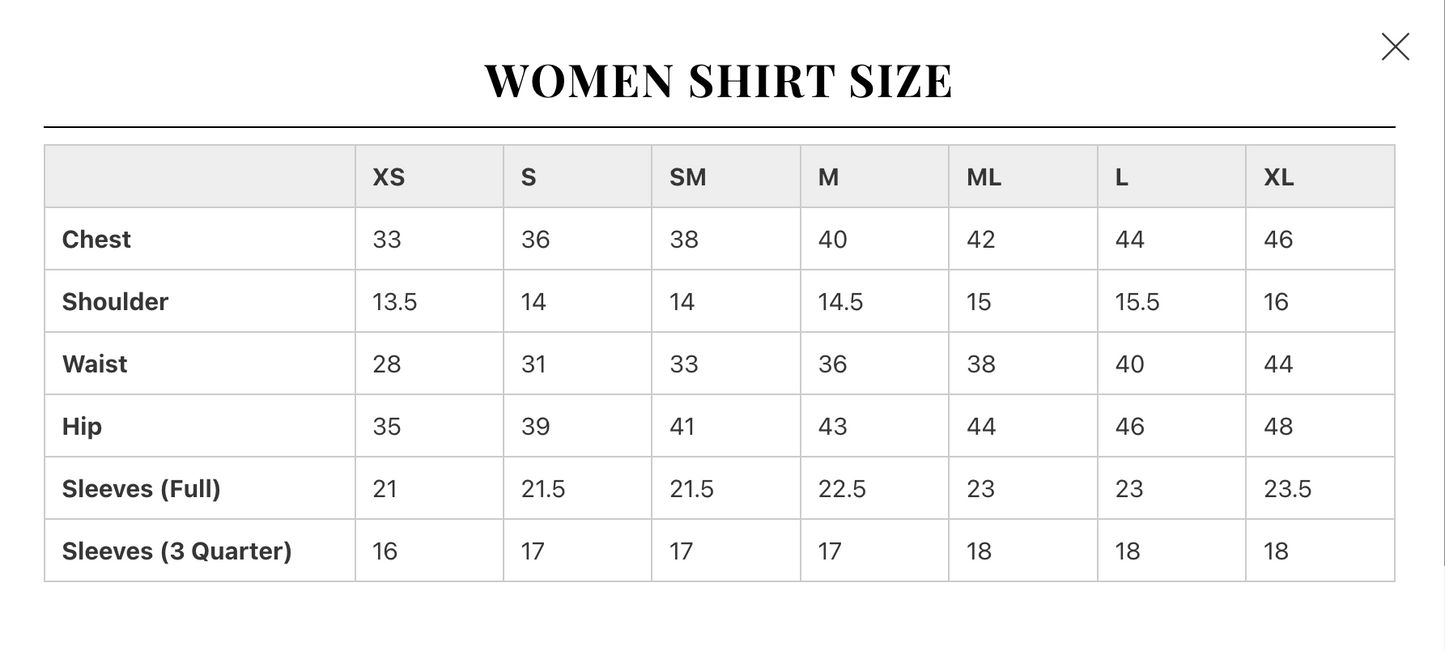Viewport: 1445px width, 651px height.
Task: Click shoulder value 15.5 for L
Action: pos(1137,302)
